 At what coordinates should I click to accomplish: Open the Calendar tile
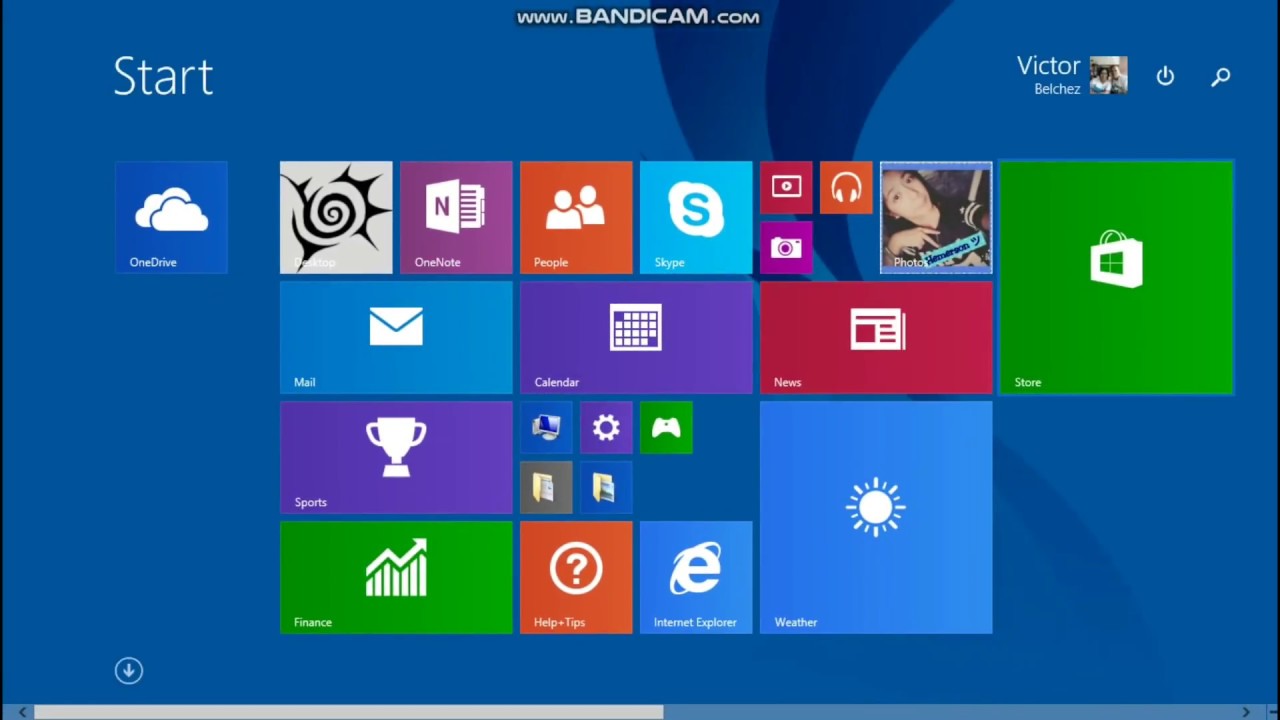point(636,337)
